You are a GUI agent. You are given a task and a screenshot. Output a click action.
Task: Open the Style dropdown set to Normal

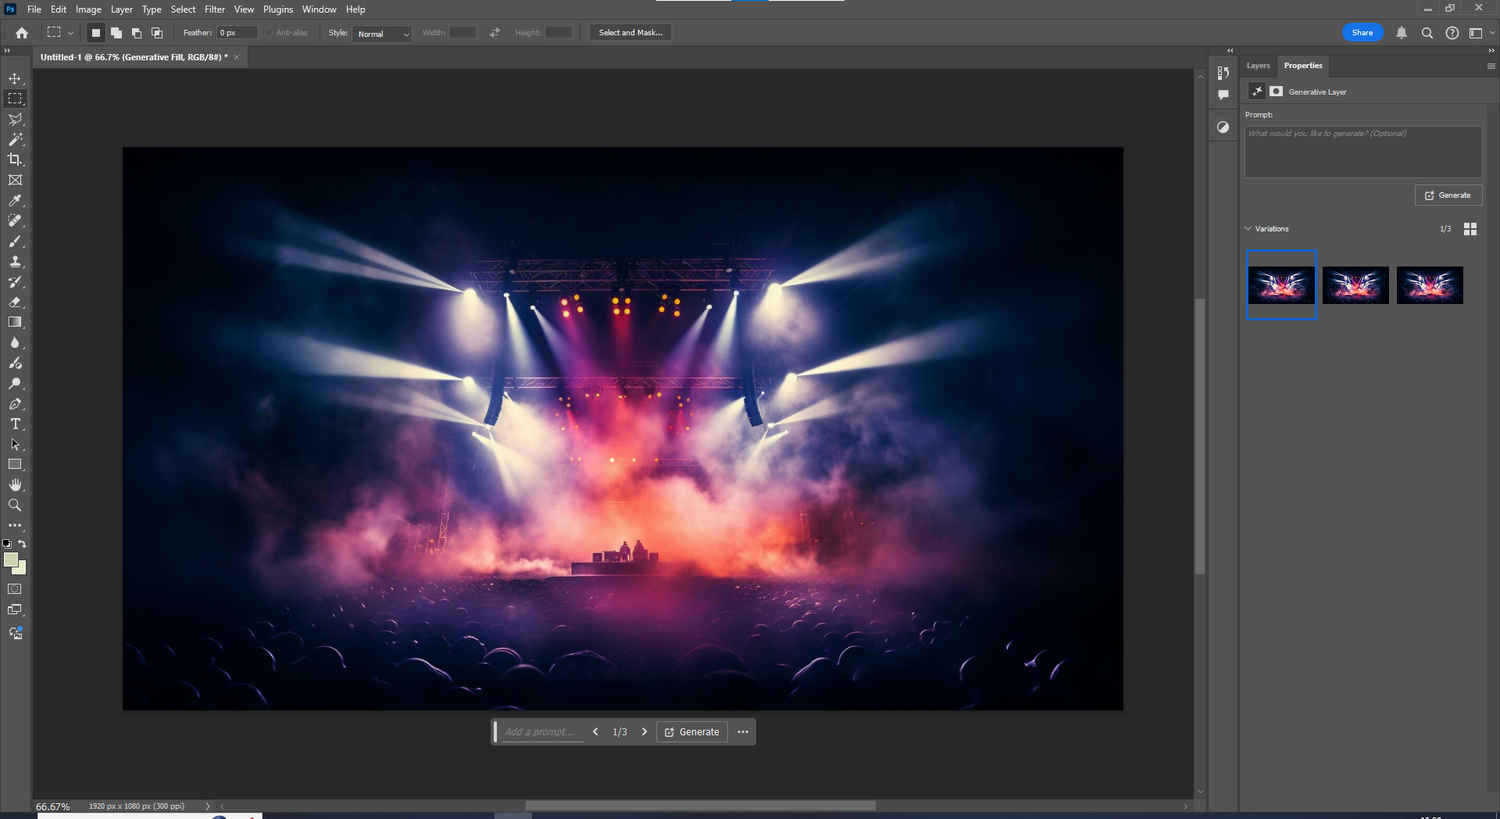pyautogui.click(x=383, y=33)
